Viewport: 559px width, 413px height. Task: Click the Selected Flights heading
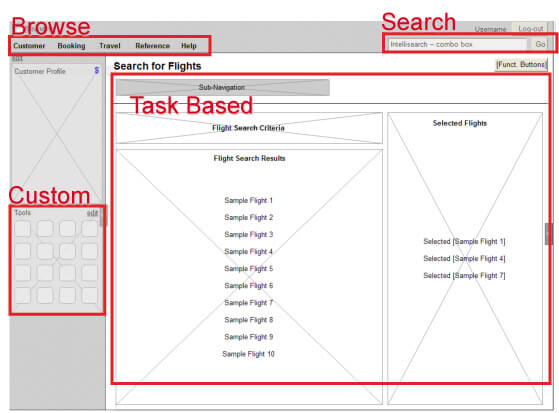(460, 123)
